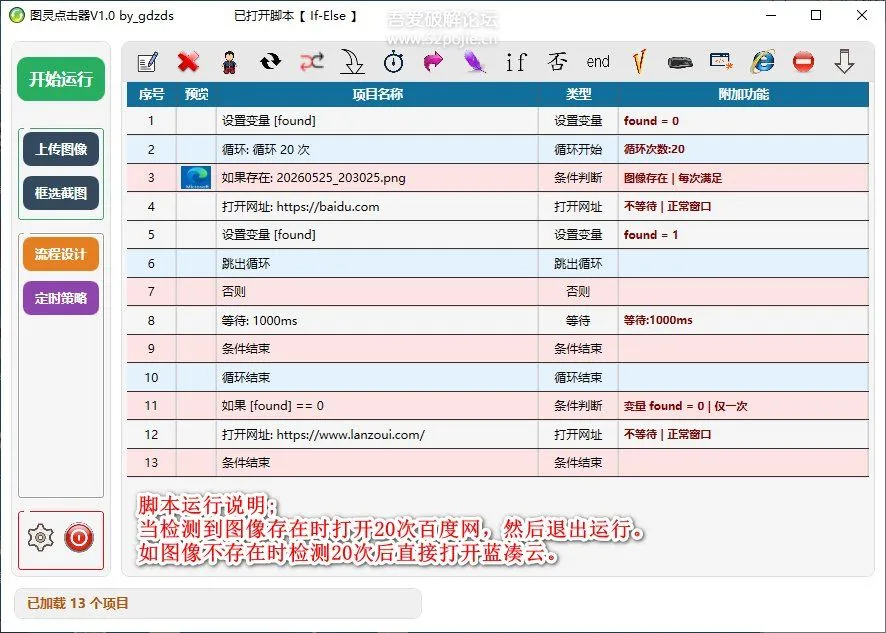Click the 框选截图 button
Image resolution: width=886 pixels, height=633 pixels.
point(61,193)
